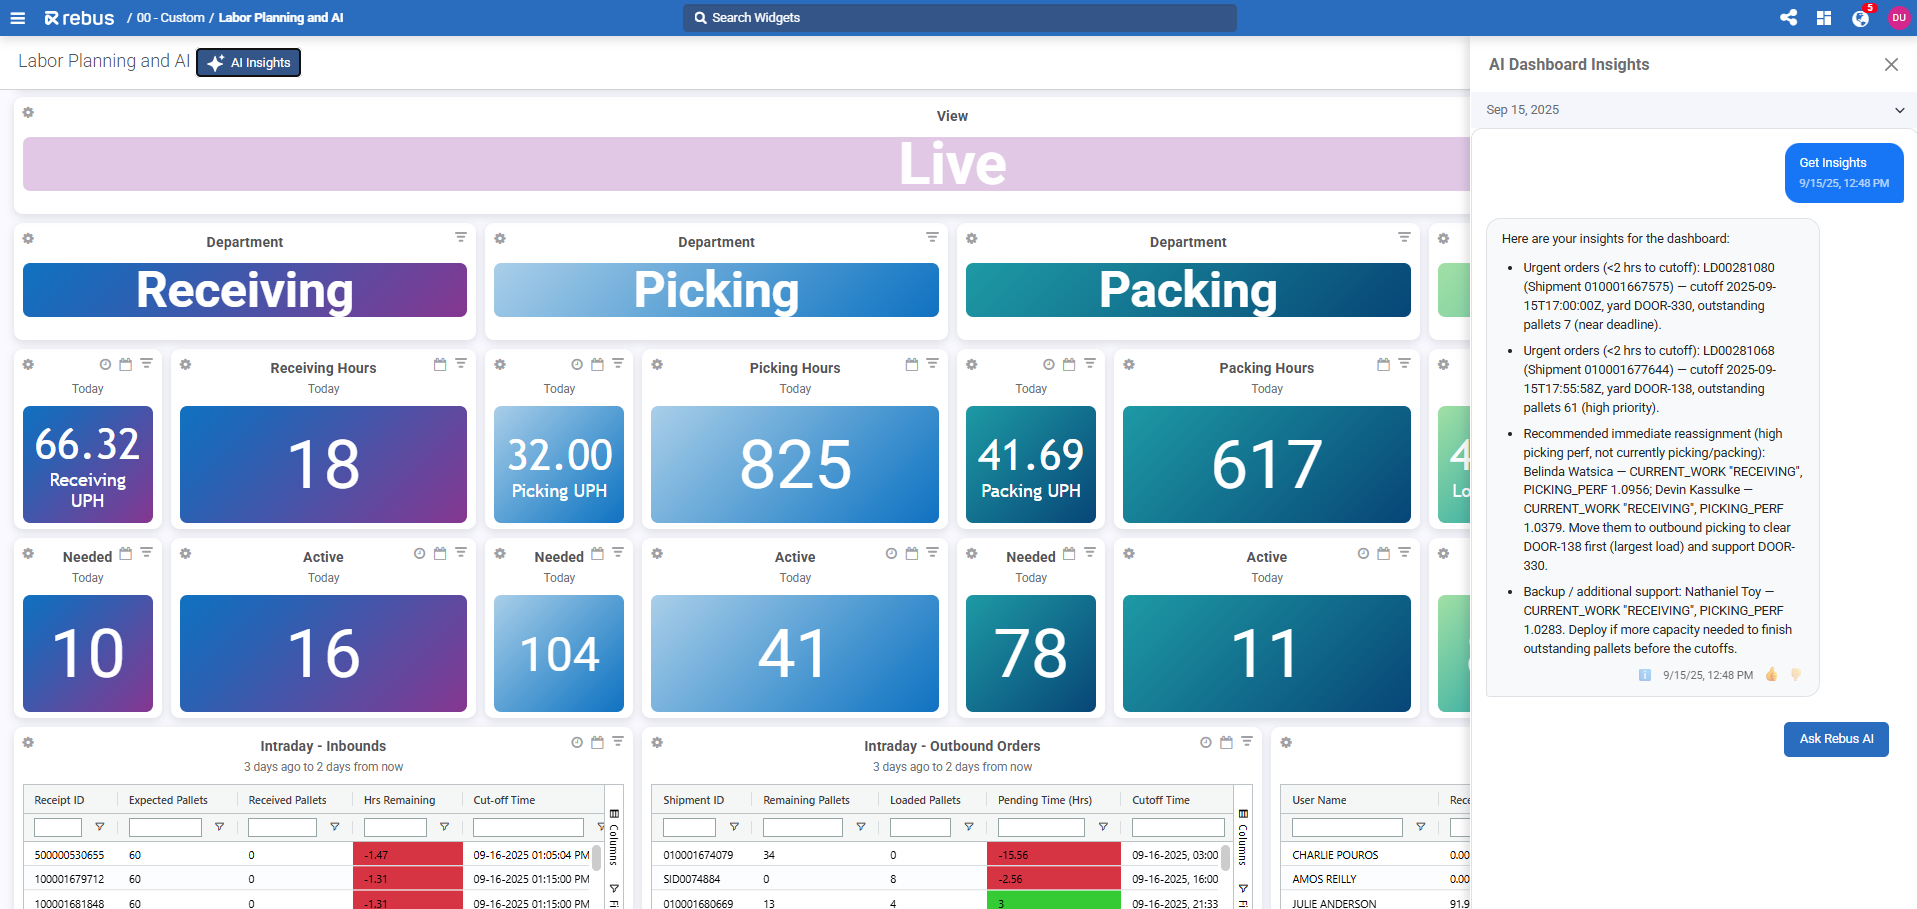Viewport: 1917px width, 909px height.
Task: Click the thumbs down feedback icon
Action: (1795, 675)
